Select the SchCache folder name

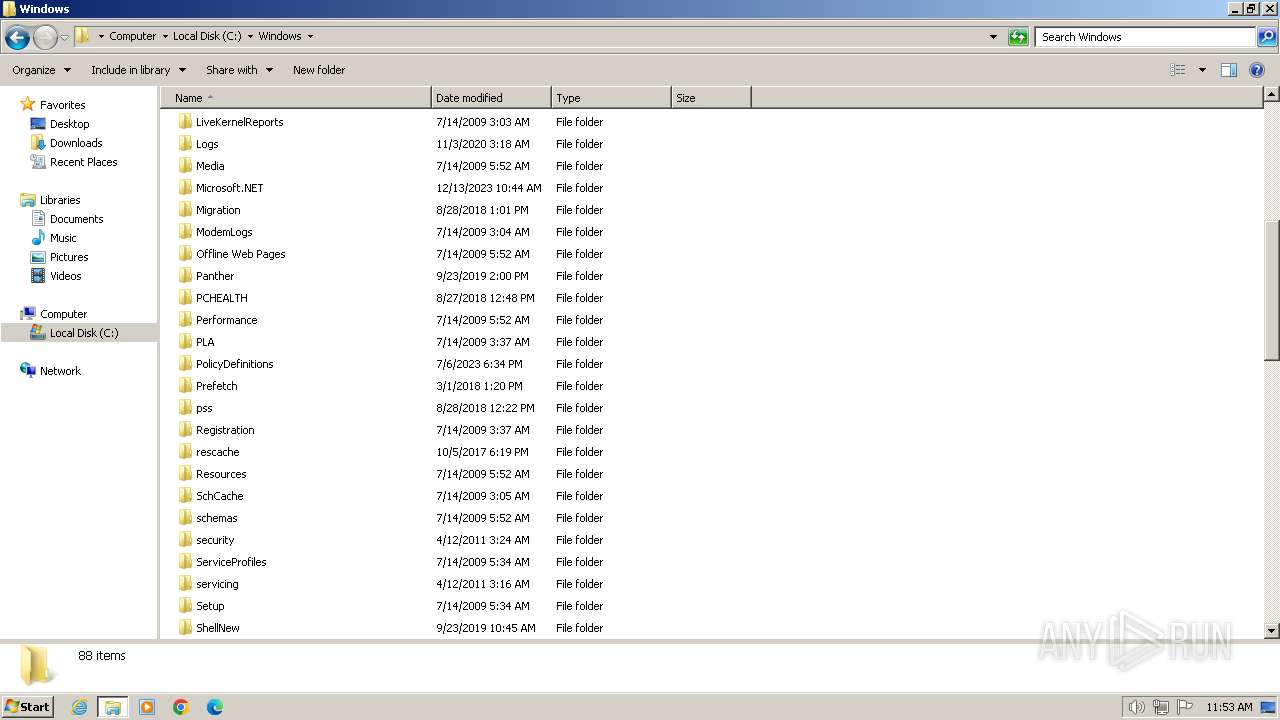(x=219, y=496)
